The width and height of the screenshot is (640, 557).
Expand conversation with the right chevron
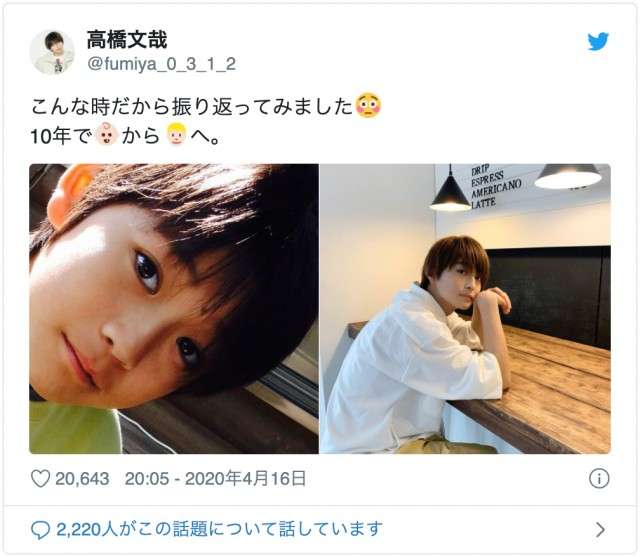tap(600, 530)
